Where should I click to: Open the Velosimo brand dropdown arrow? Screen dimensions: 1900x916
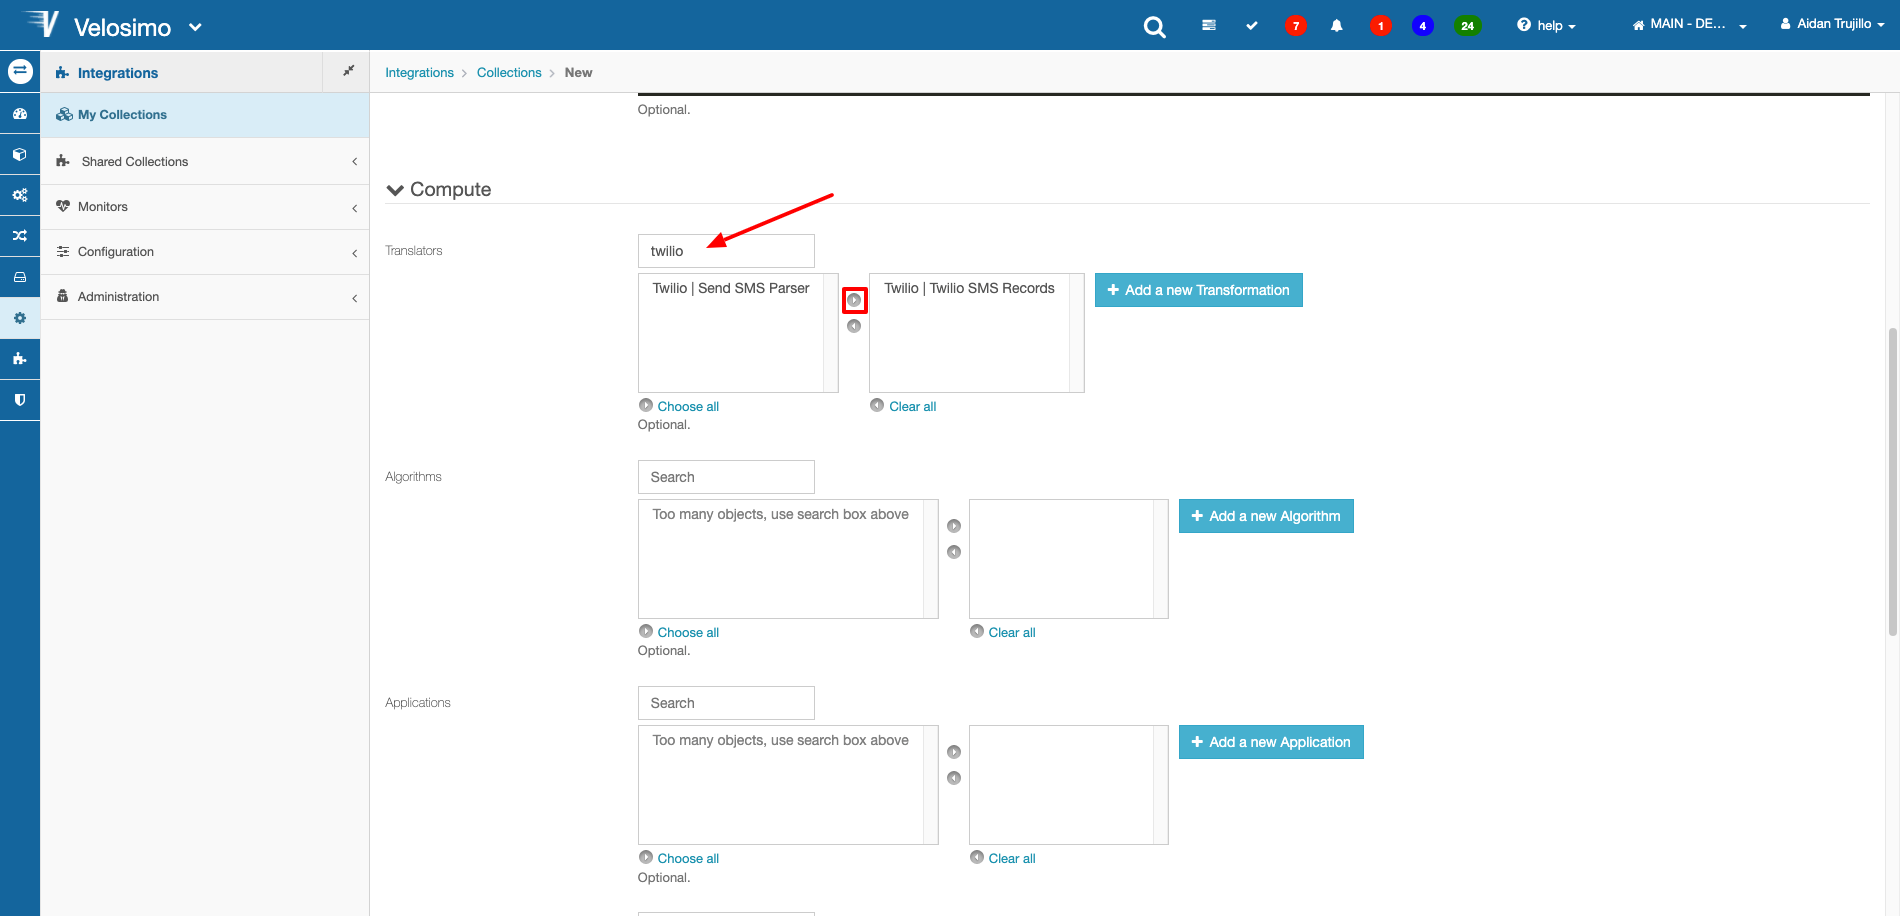(195, 27)
